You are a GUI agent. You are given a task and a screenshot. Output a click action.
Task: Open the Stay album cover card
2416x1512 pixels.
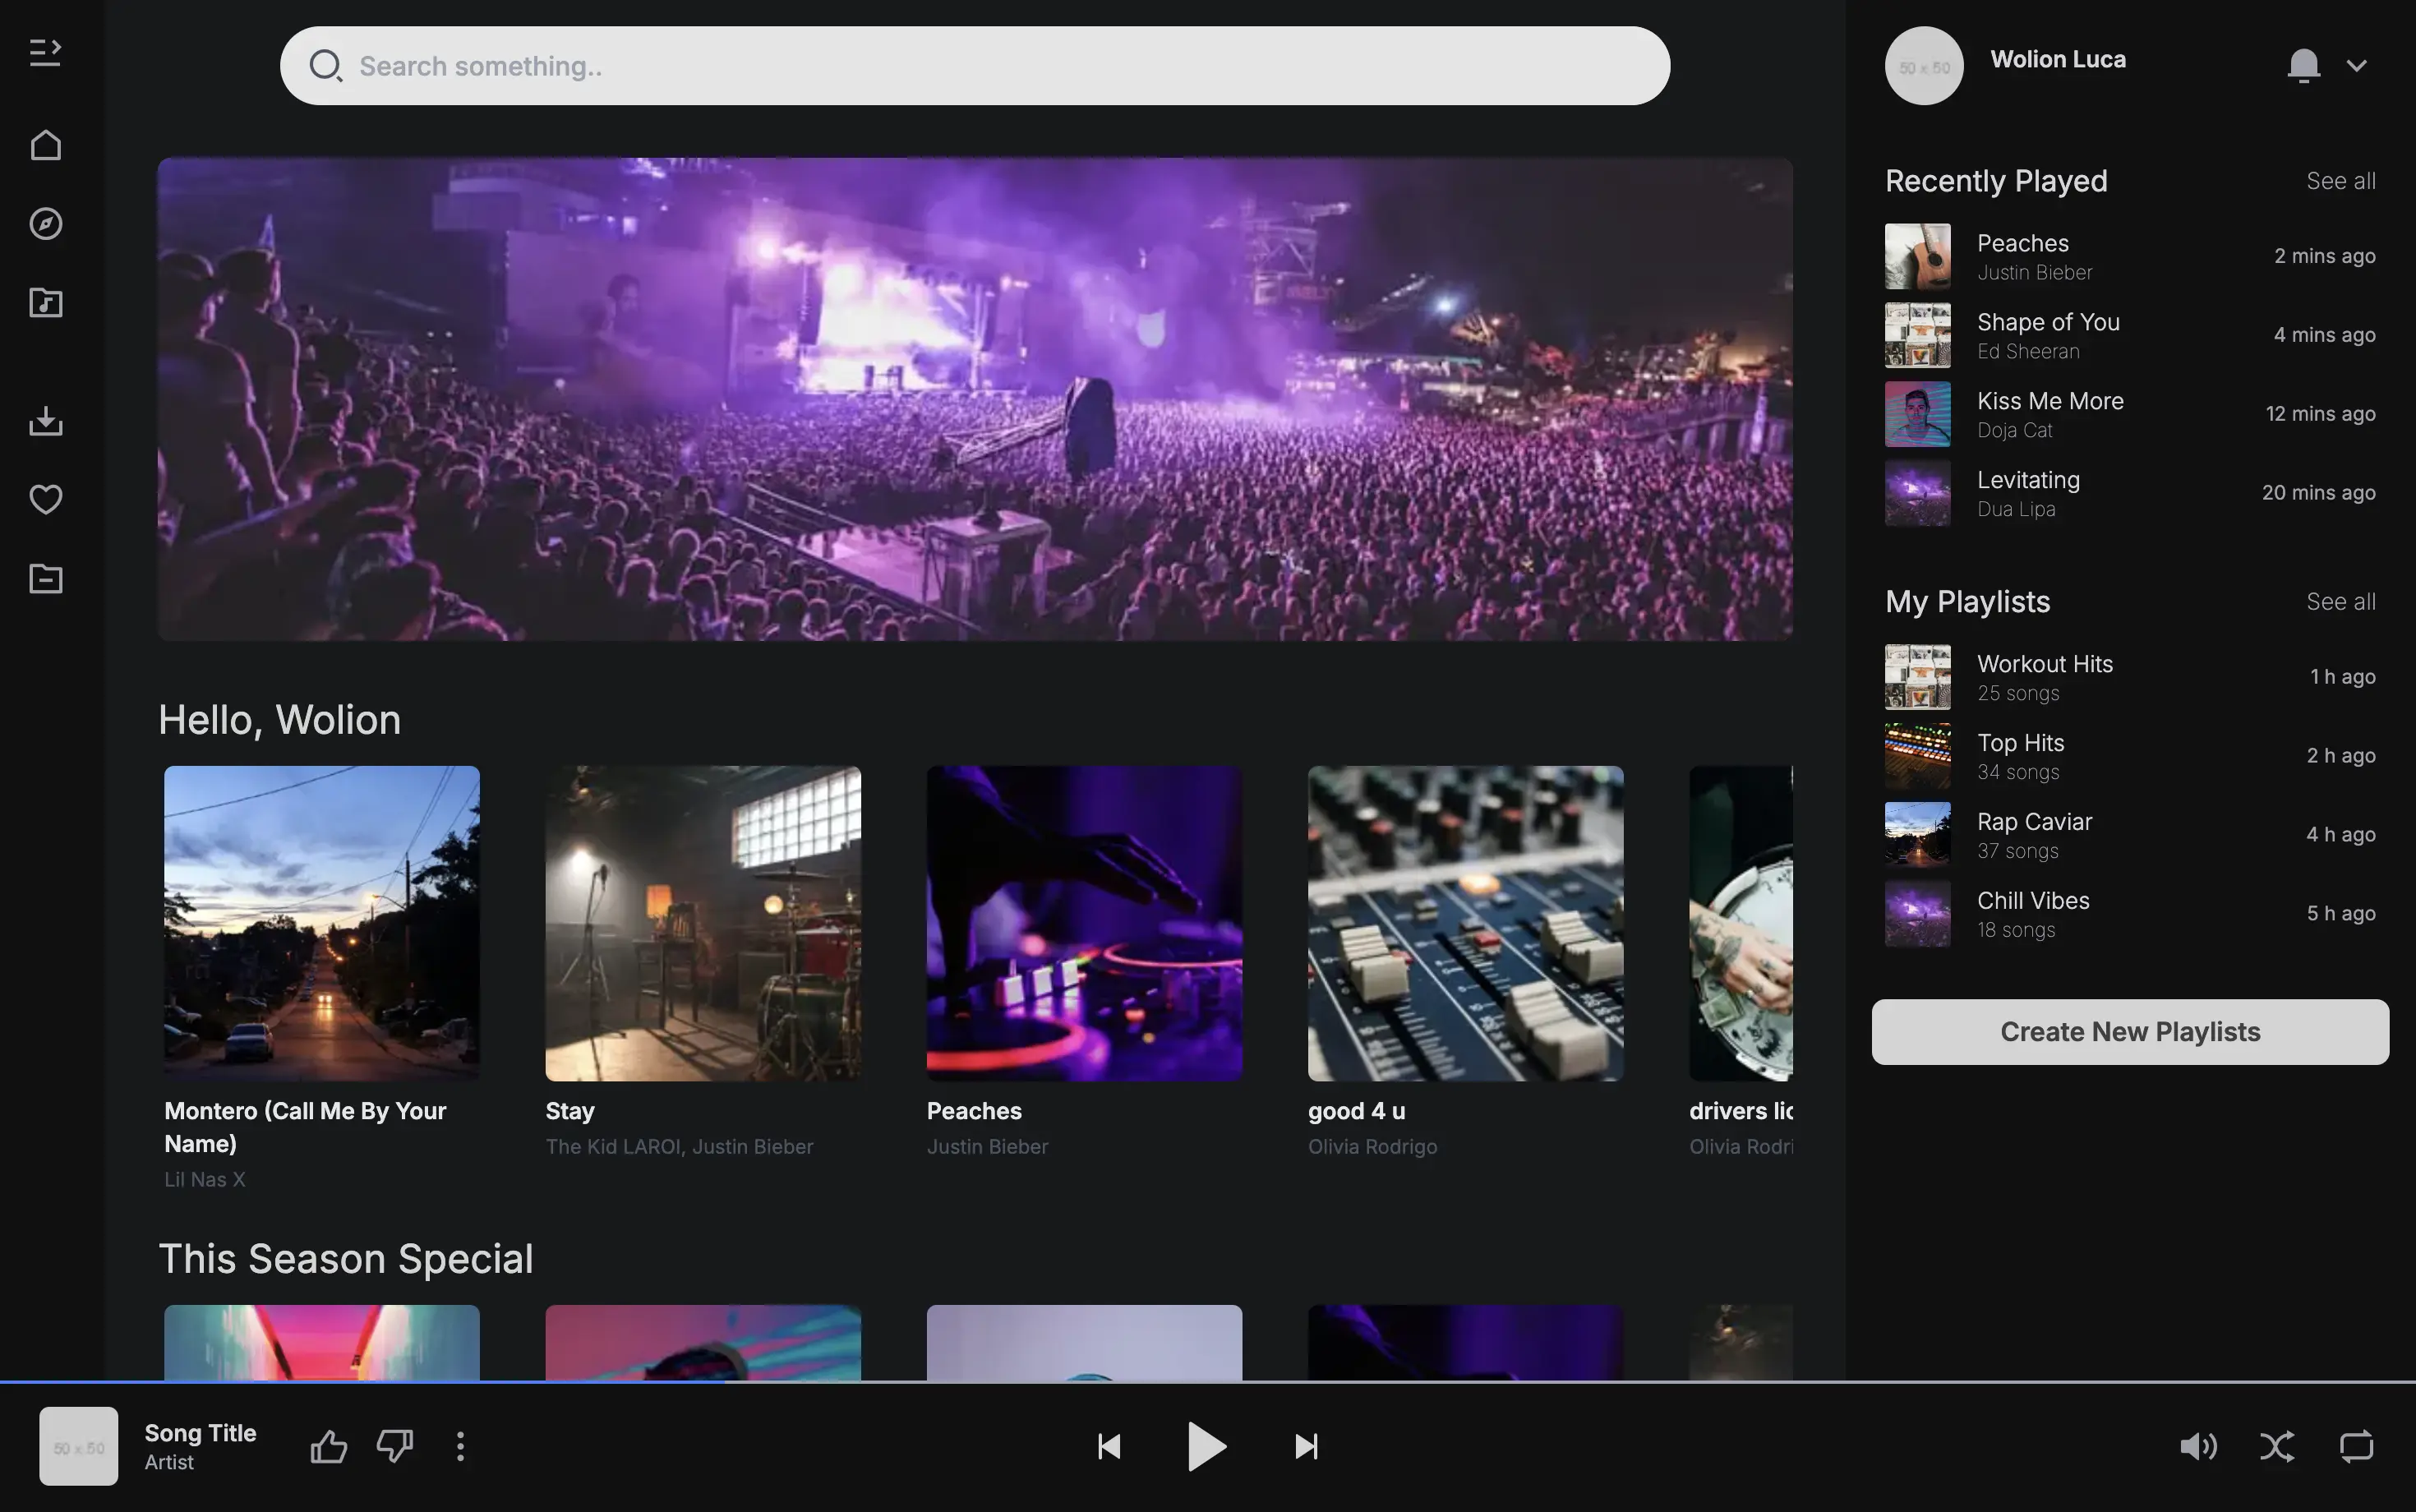[703, 923]
